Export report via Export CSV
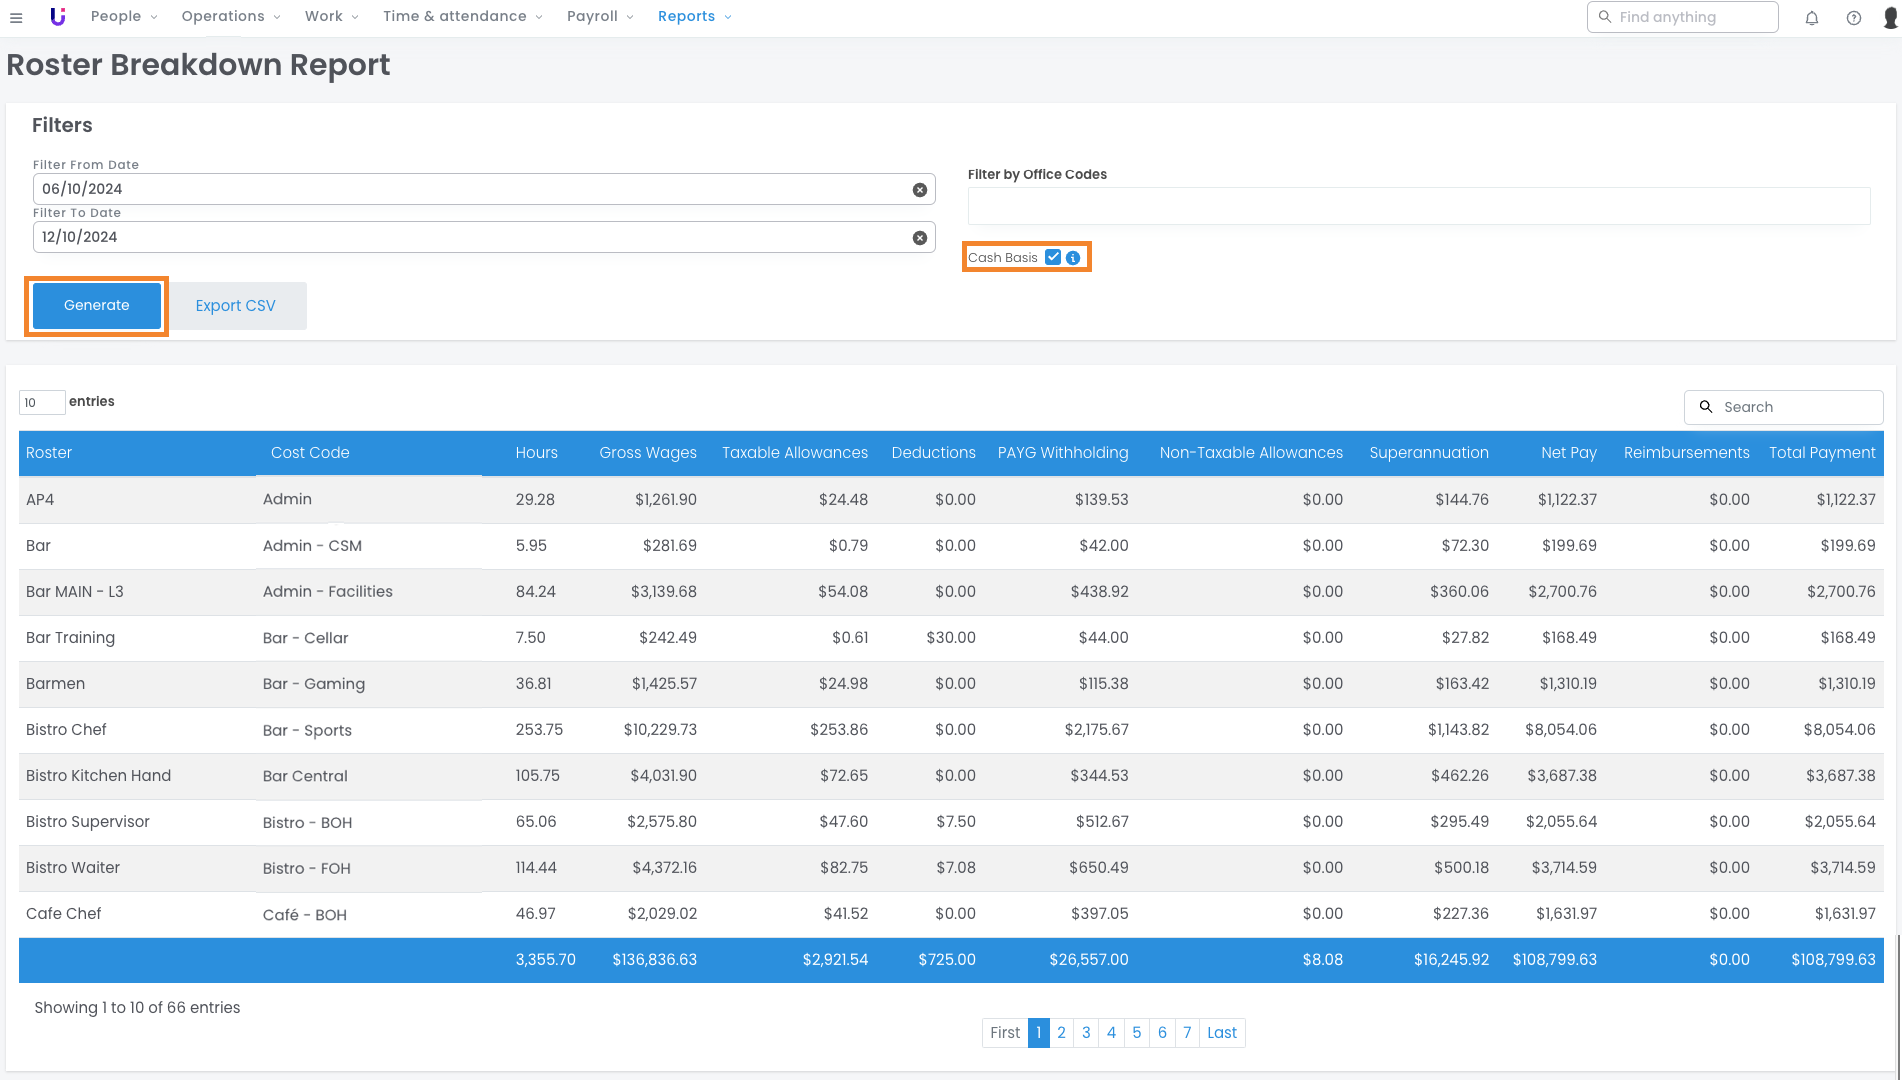 (x=235, y=306)
